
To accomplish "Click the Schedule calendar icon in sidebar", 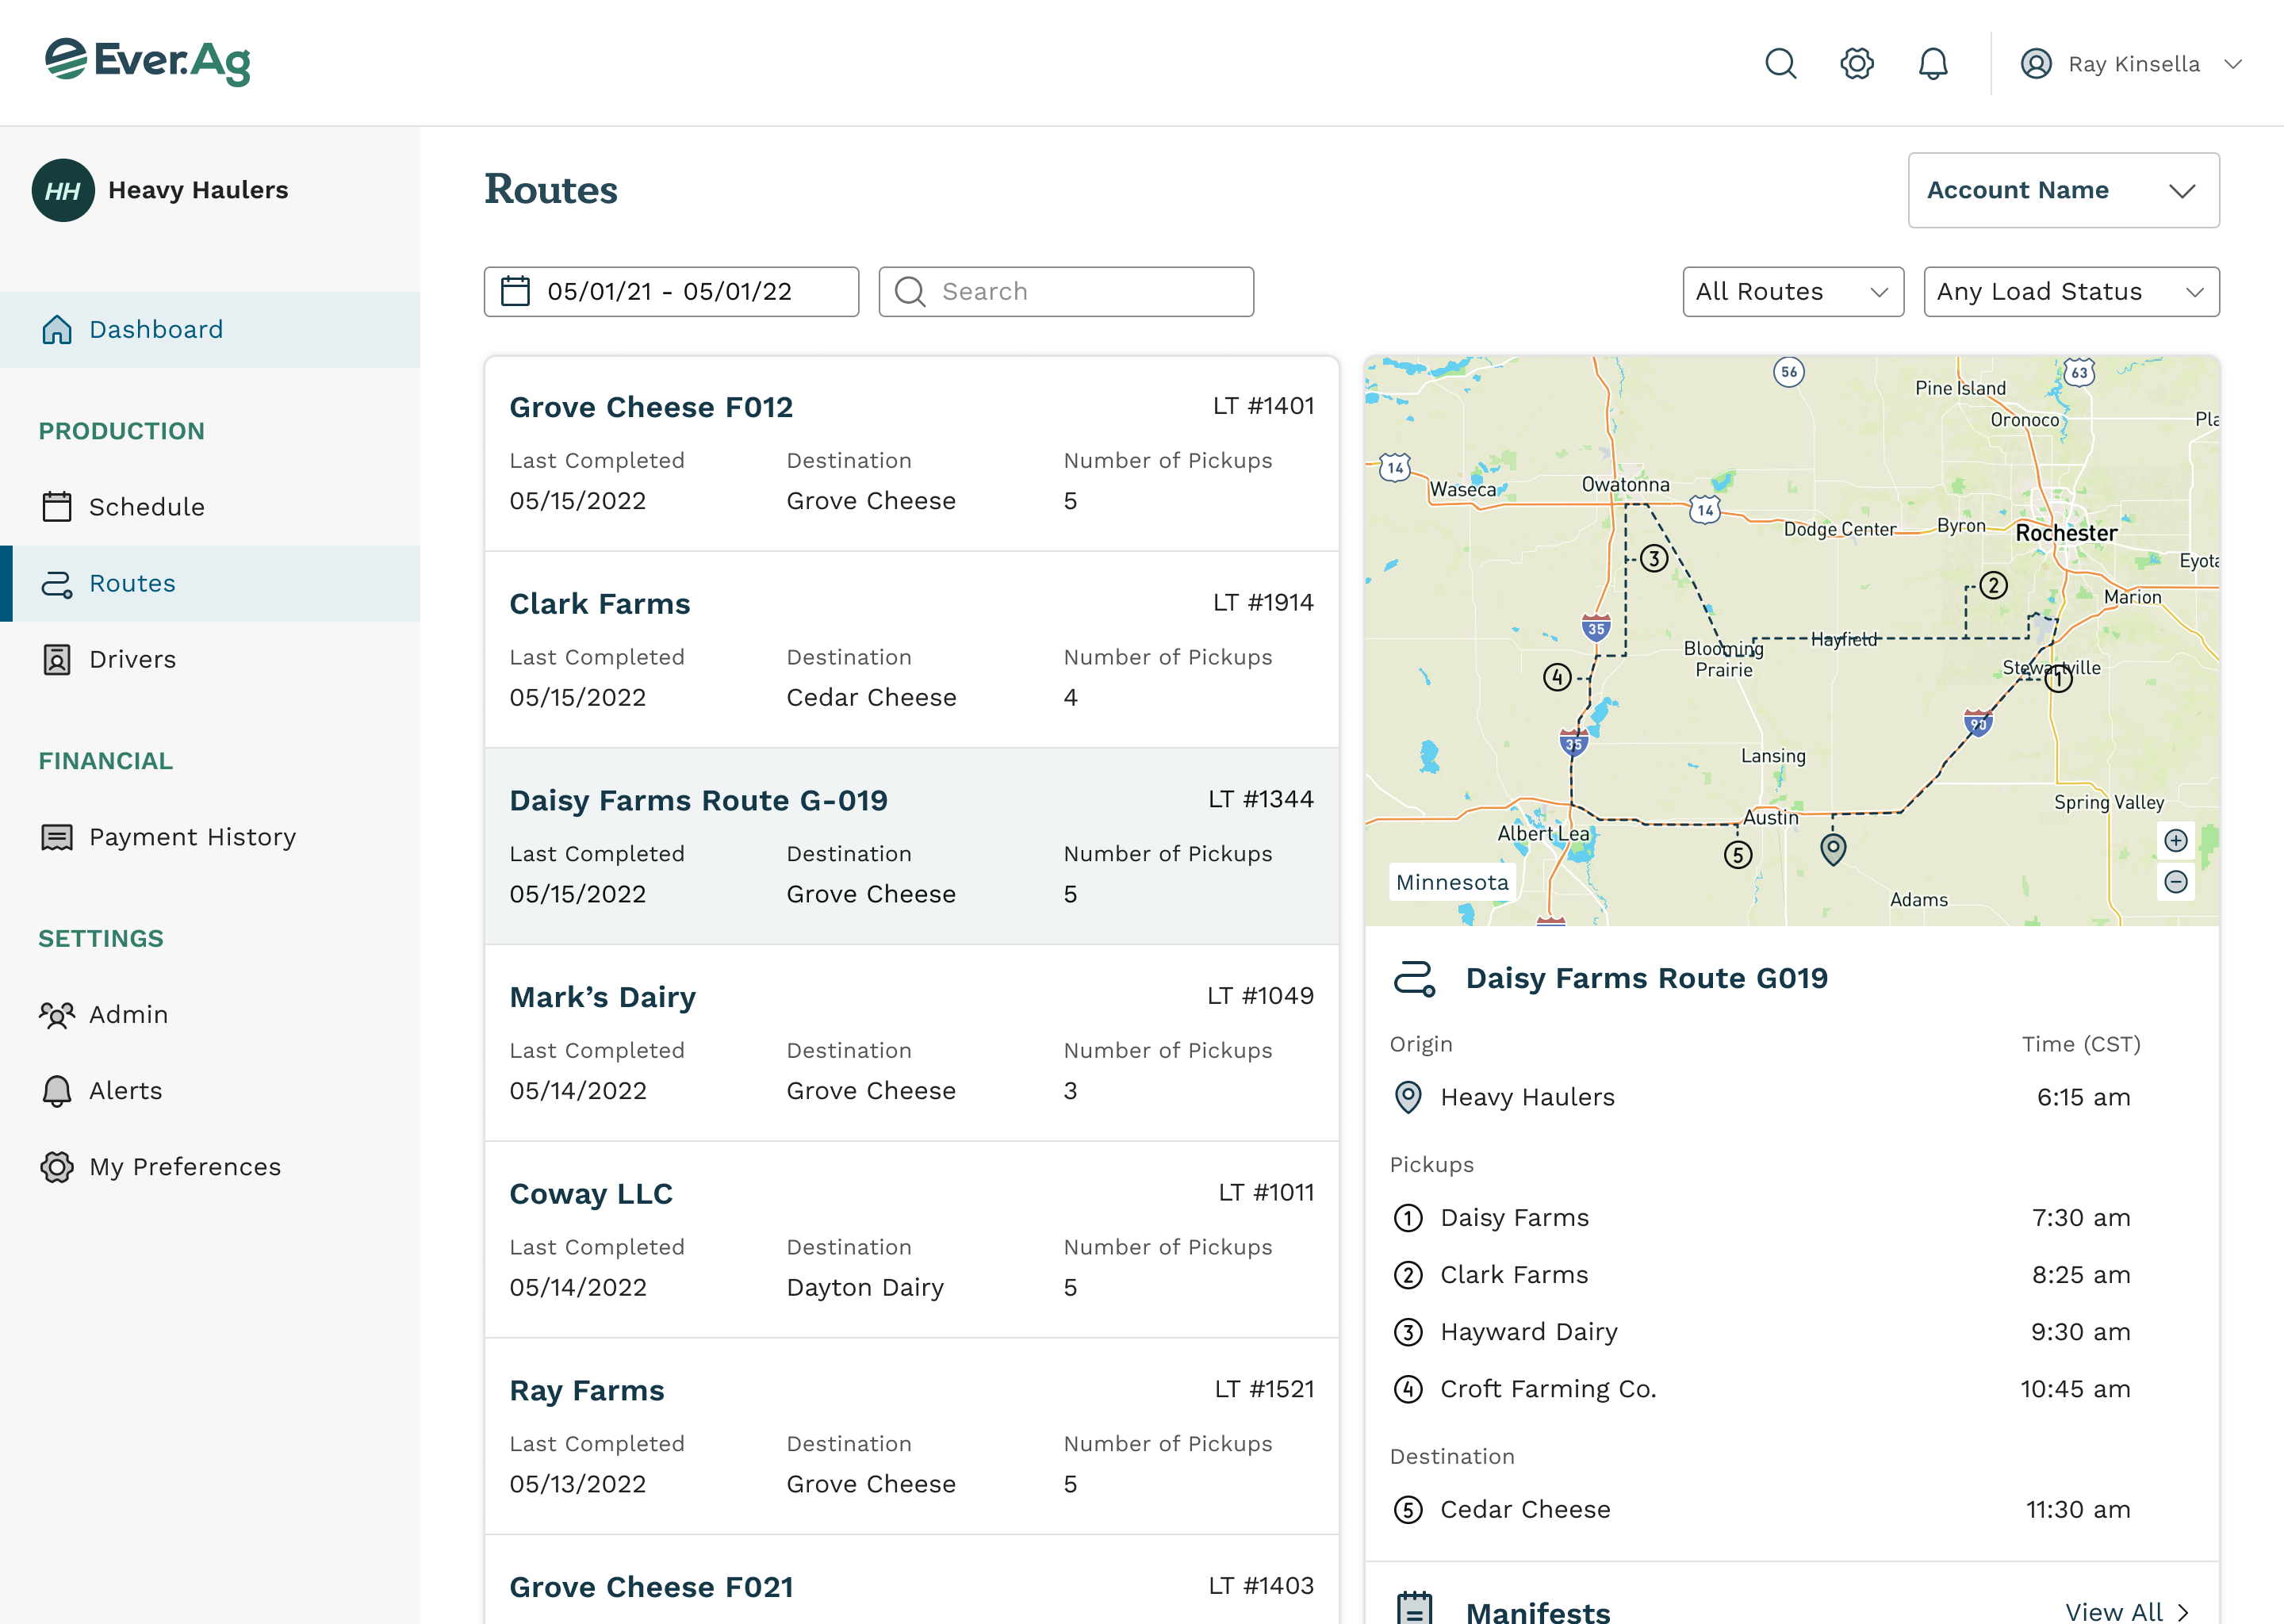I will coord(57,506).
